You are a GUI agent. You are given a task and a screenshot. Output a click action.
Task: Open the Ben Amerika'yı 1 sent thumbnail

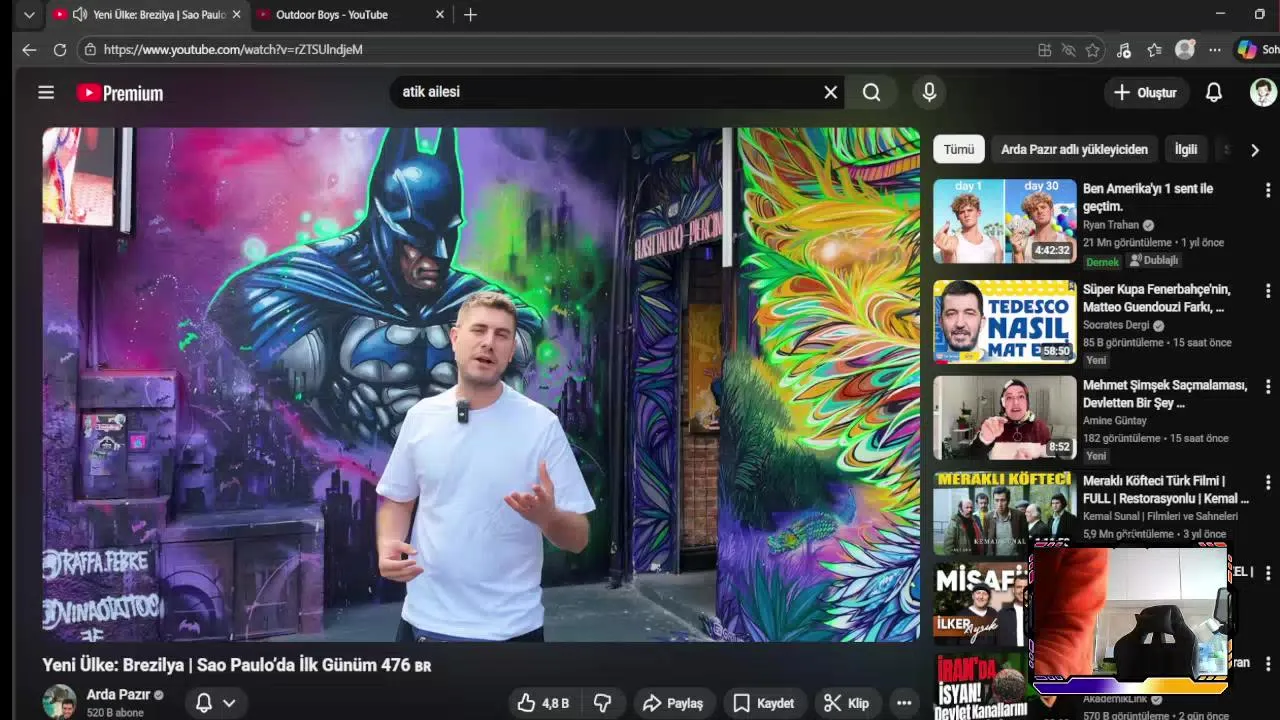(x=1005, y=221)
